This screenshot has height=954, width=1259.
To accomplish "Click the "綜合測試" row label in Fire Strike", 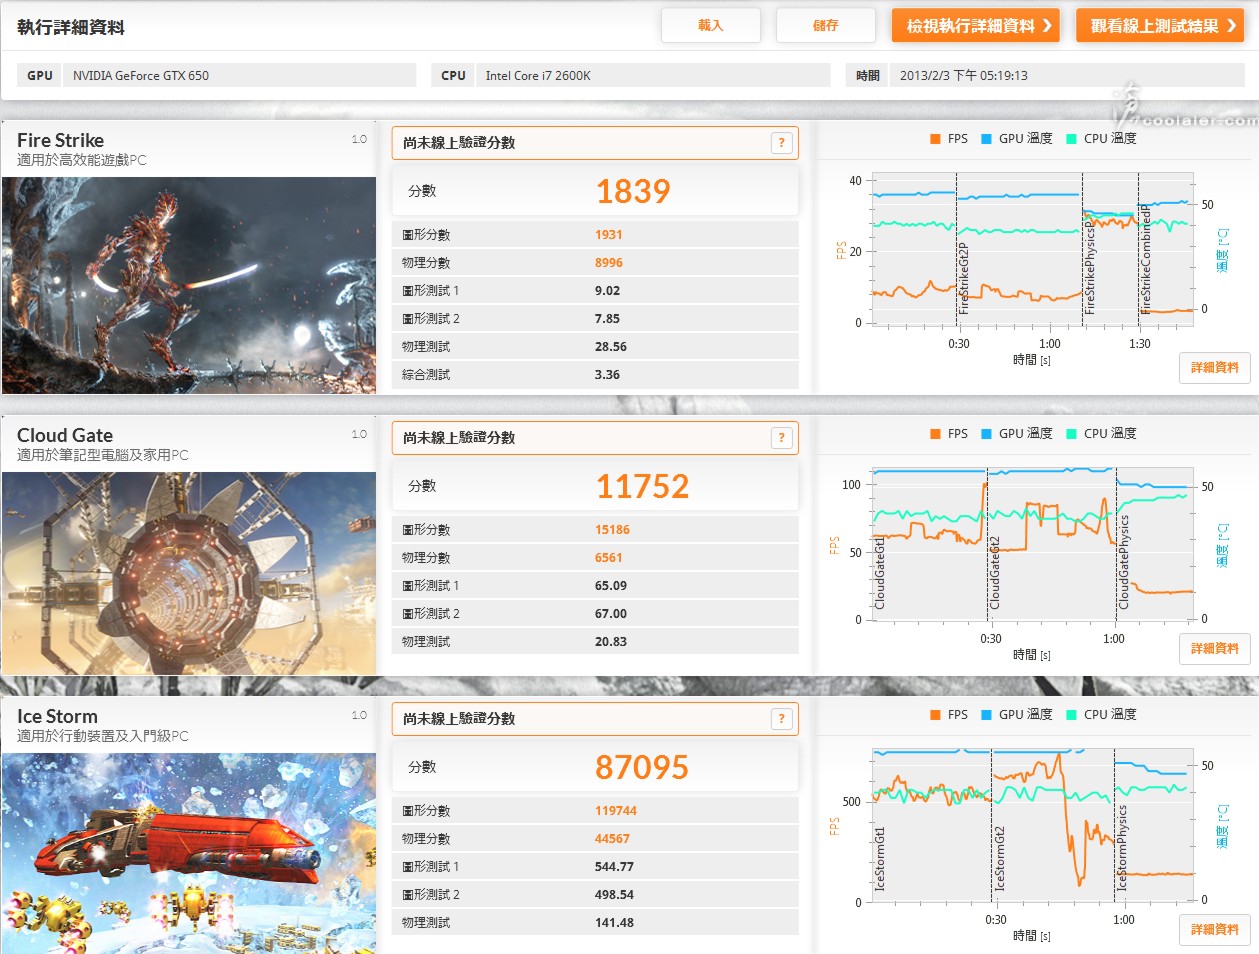I will coord(426,375).
